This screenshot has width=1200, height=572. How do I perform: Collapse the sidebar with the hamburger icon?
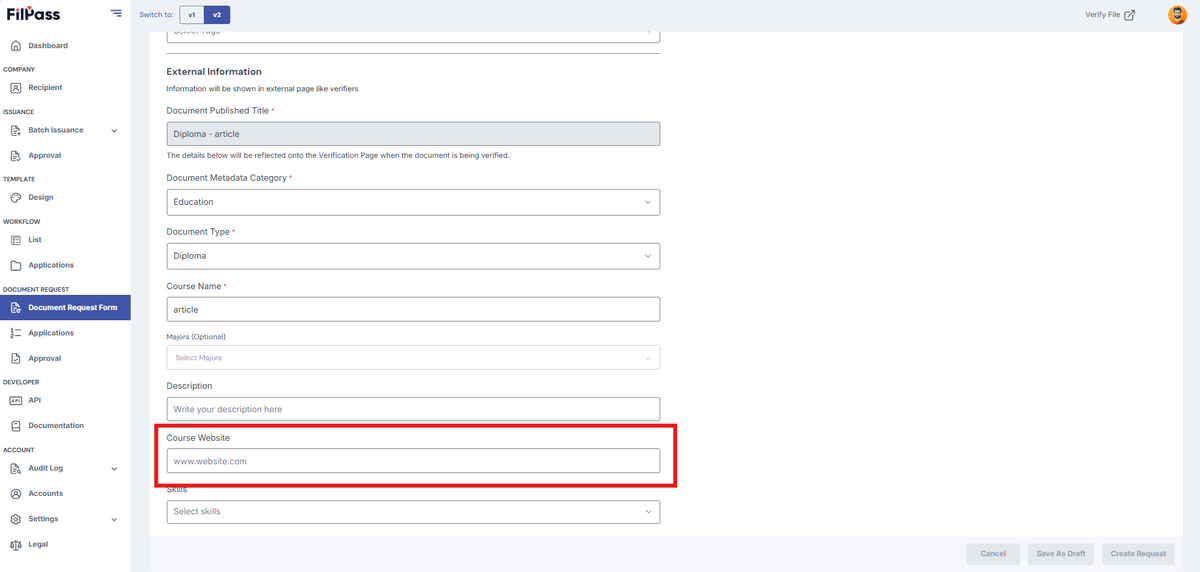click(116, 13)
